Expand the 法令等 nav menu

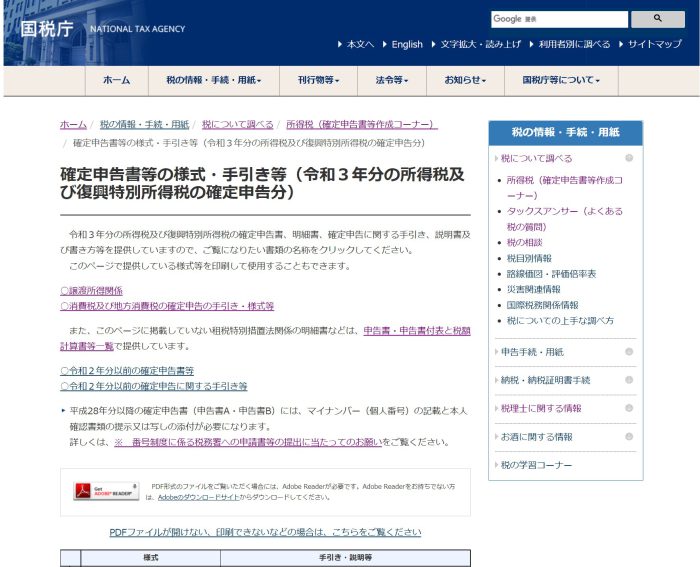click(x=392, y=80)
